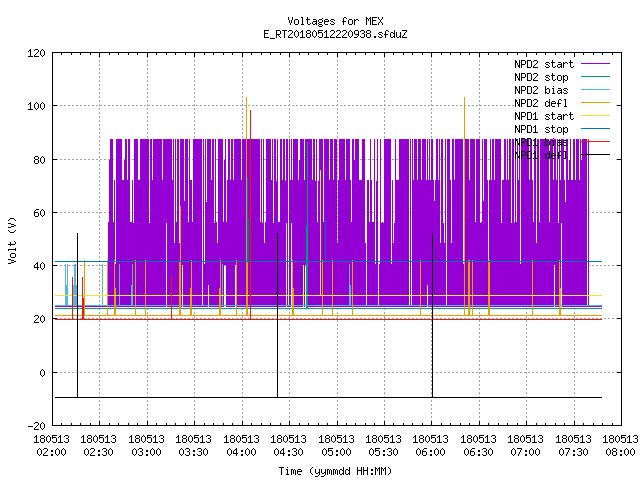Click the x-axis tick label 05:00

pos(336,453)
